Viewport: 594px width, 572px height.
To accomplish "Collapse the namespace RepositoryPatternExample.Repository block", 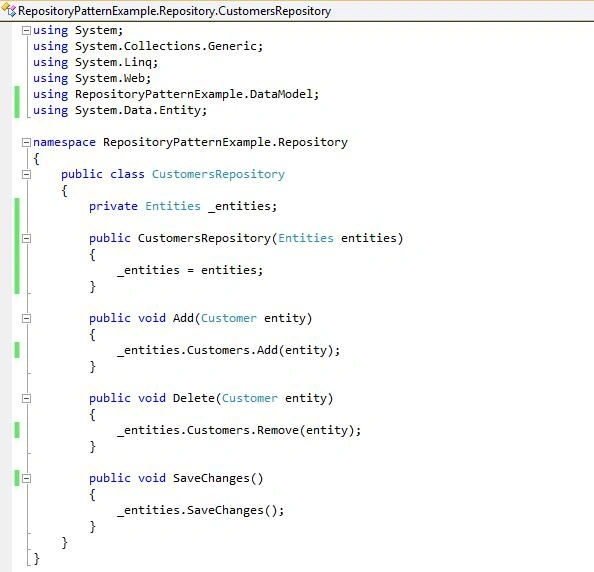I will click(26, 143).
